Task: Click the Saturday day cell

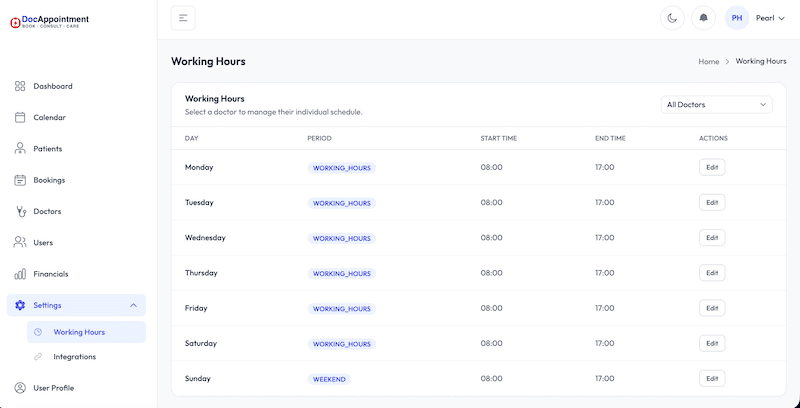Action: click(199, 343)
